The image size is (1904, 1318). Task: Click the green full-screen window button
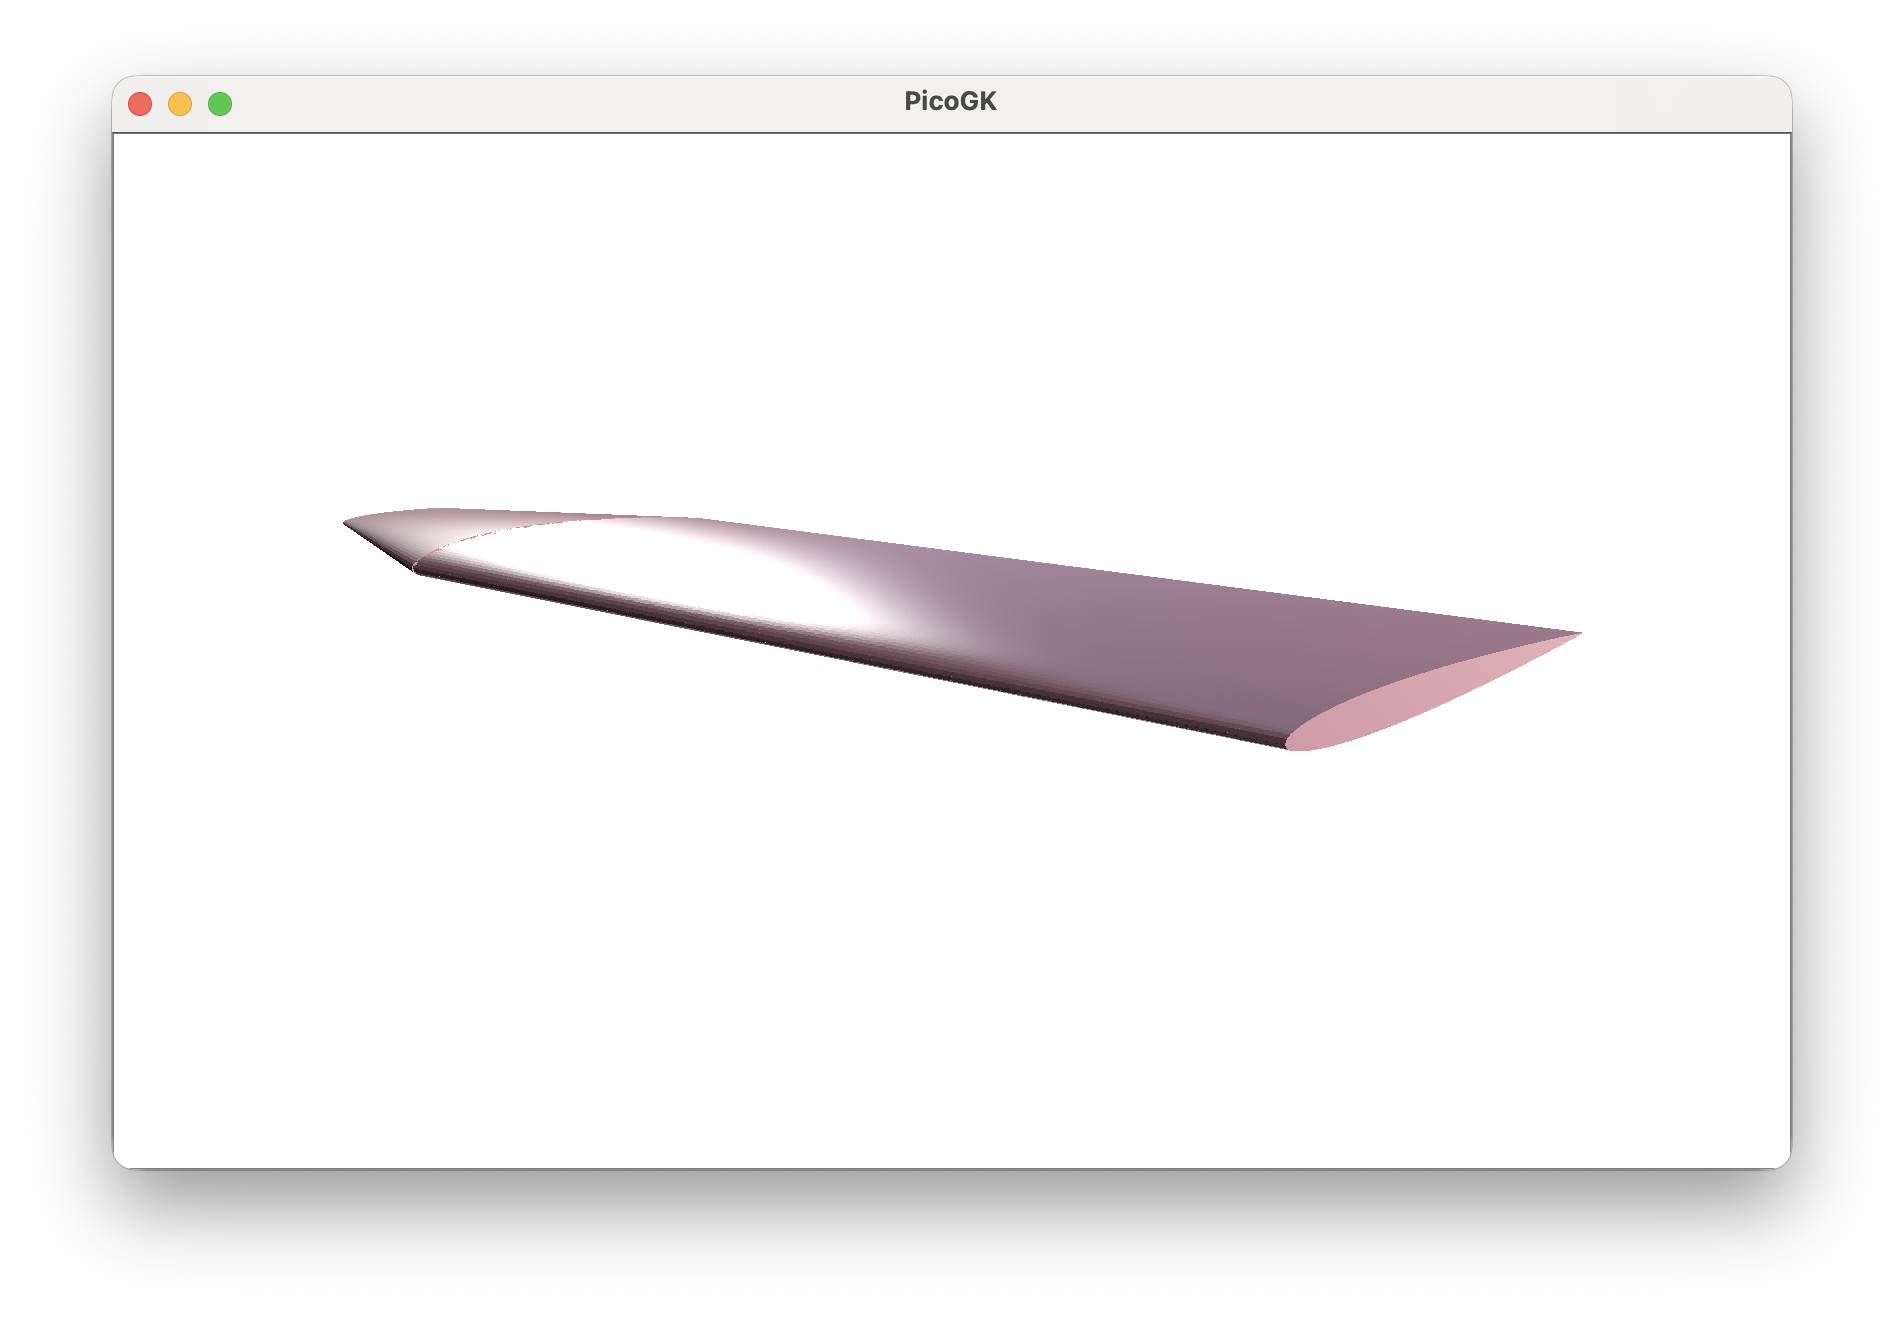tap(220, 104)
